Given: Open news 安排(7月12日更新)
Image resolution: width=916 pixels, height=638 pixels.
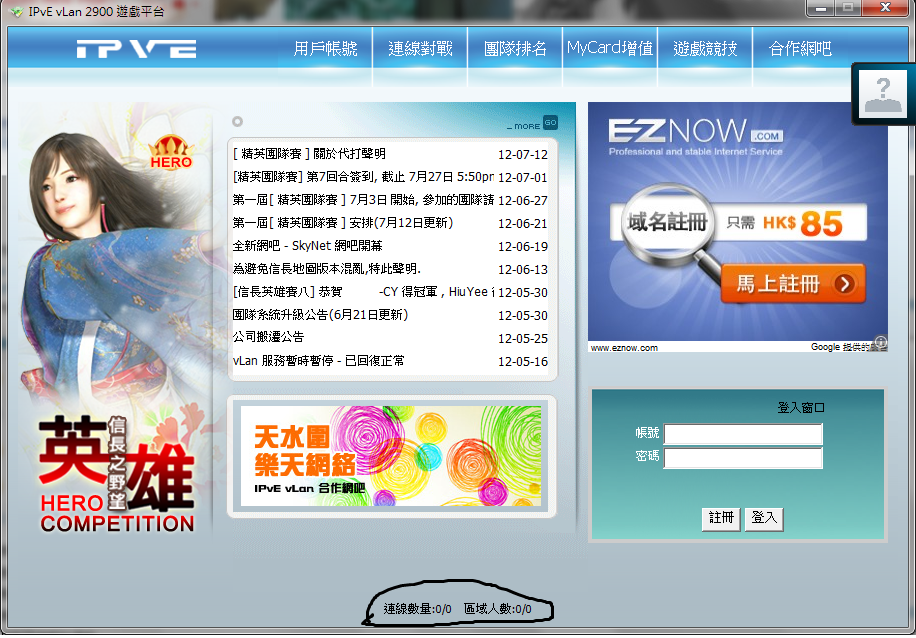Looking at the screenshot, I should pyautogui.click(x=343, y=223).
